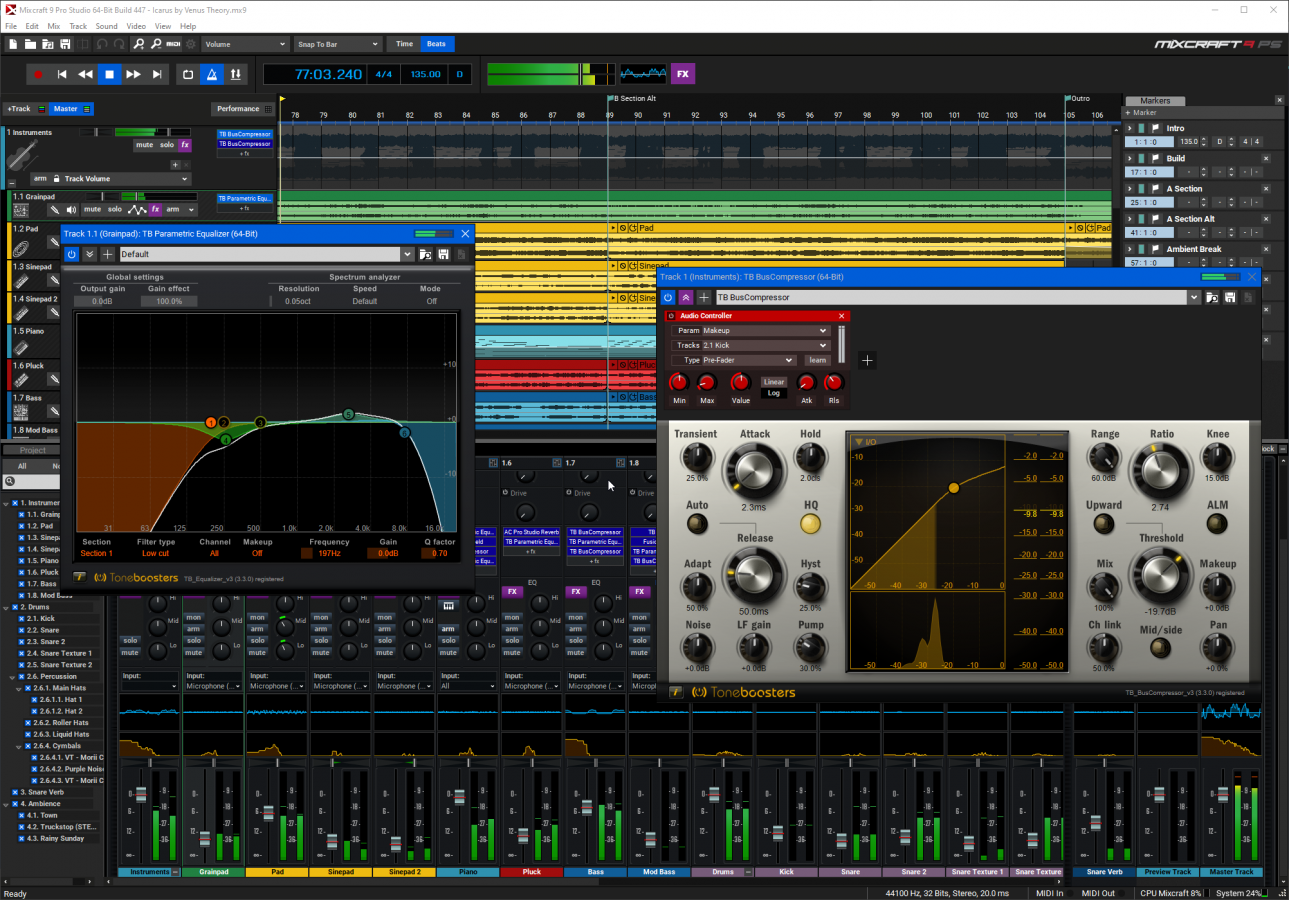Screen dimensions: 1289x900
Task: Click the loop toggle icon in the transport
Action: pos(187,73)
